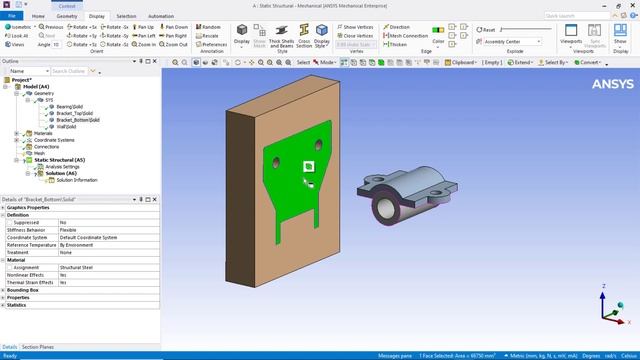Click the pan arrows icon in graphics toolbar
This screenshot has height=360, width=640.
coord(251,62)
